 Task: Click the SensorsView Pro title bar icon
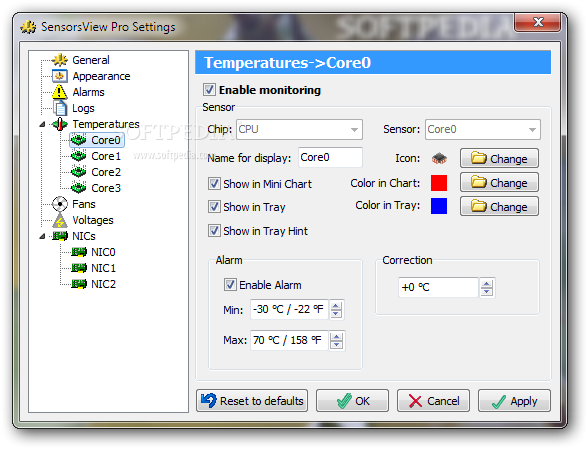28,27
